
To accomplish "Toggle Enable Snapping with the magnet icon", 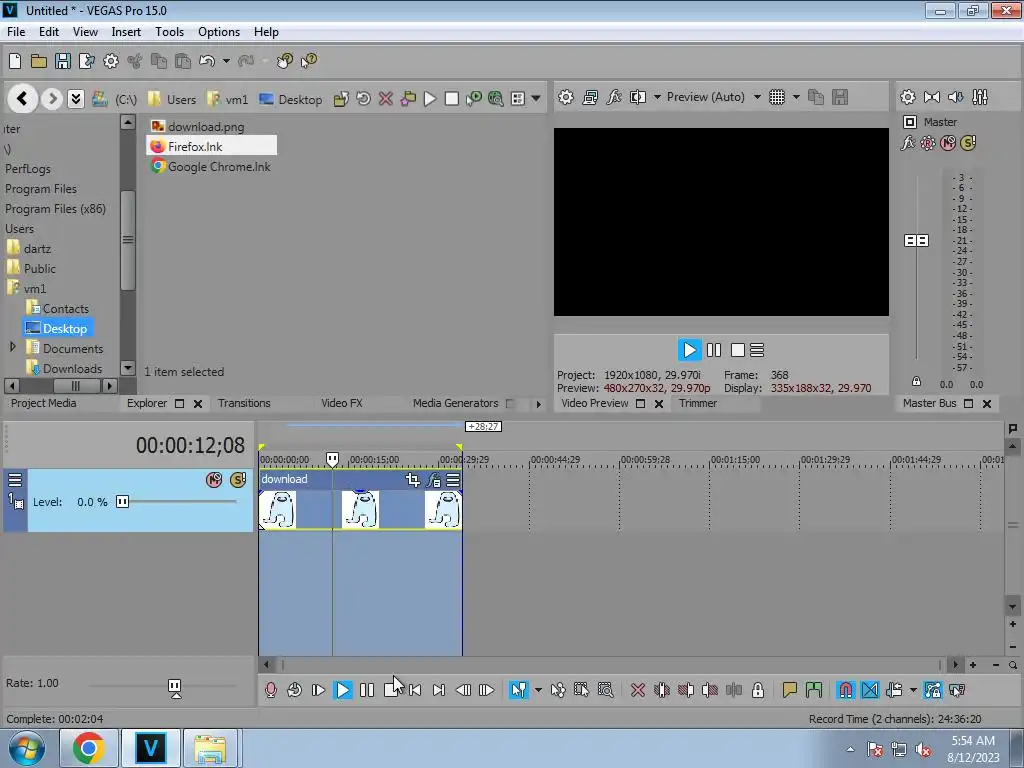I will 846,690.
